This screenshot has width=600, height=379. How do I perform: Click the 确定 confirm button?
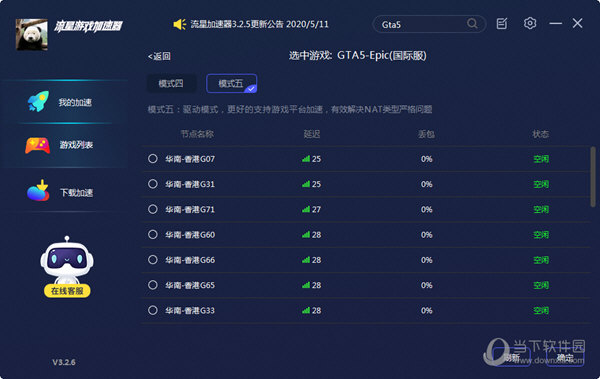(x=565, y=358)
